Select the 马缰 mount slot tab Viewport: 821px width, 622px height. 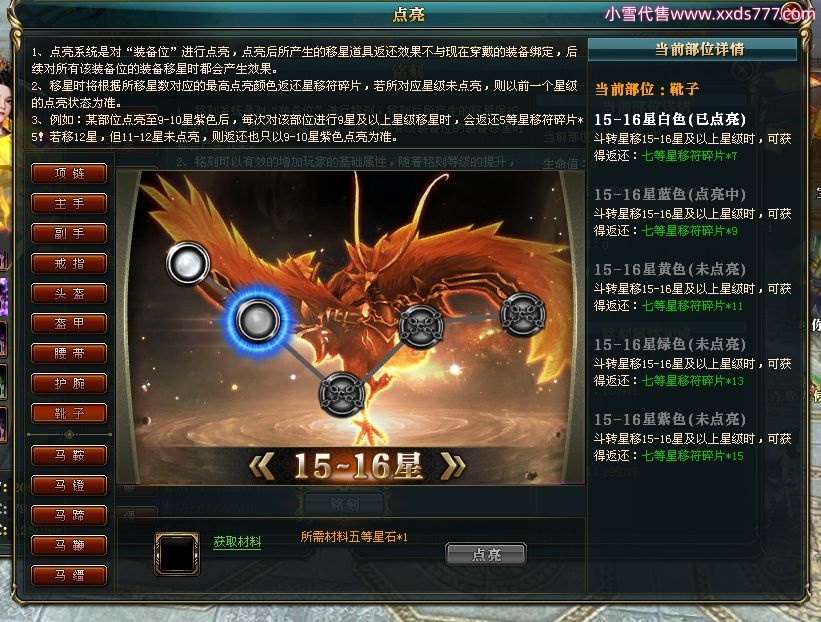(69, 575)
